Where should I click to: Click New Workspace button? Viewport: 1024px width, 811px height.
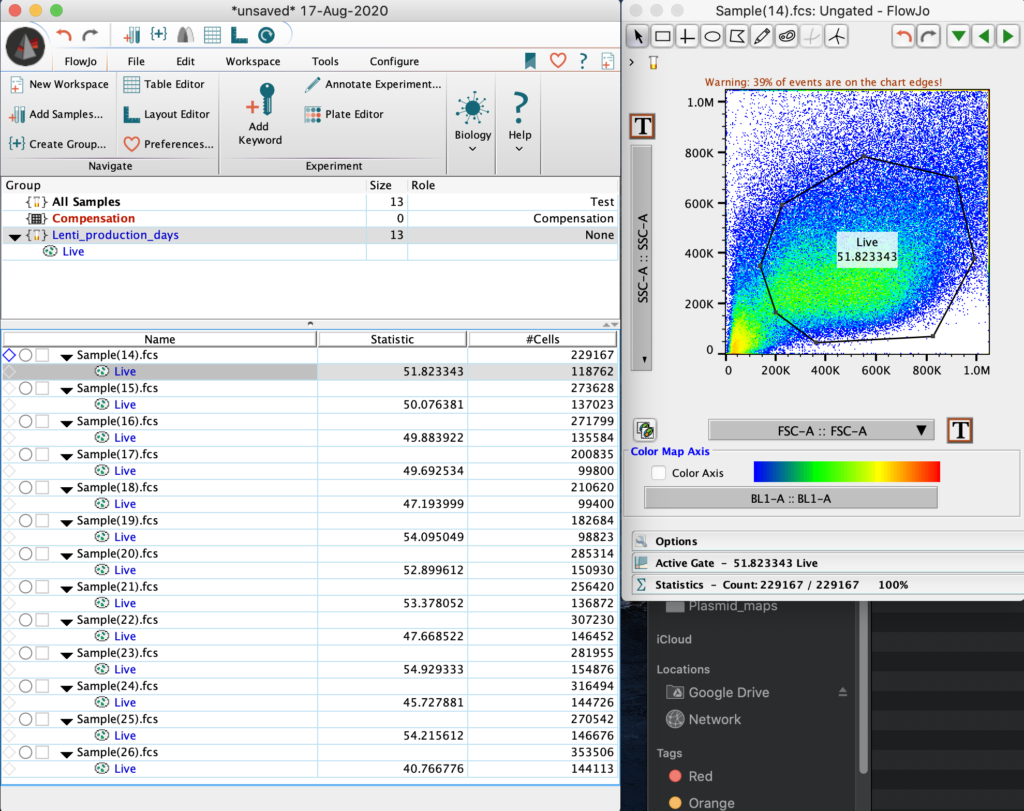coord(59,84)
